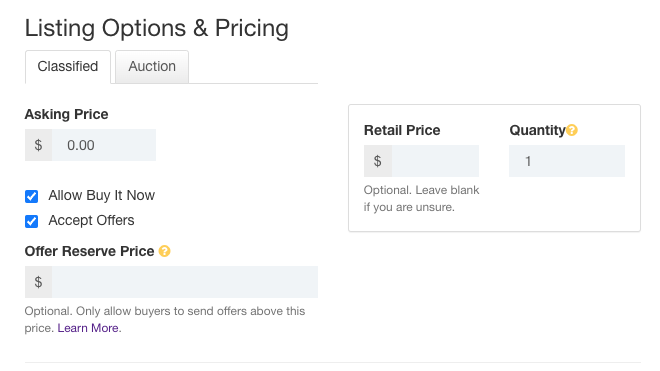Click the Quantity label text
This screenshot has width=660, height=371.
click(x=538, y=130)
